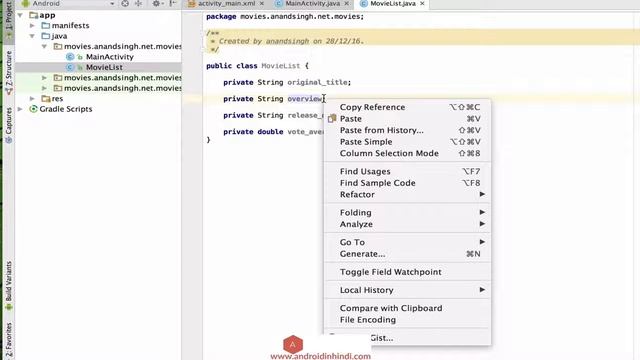640x360 pixels.
Task: Click MovieList class name in editor
Action: (281, 66)
